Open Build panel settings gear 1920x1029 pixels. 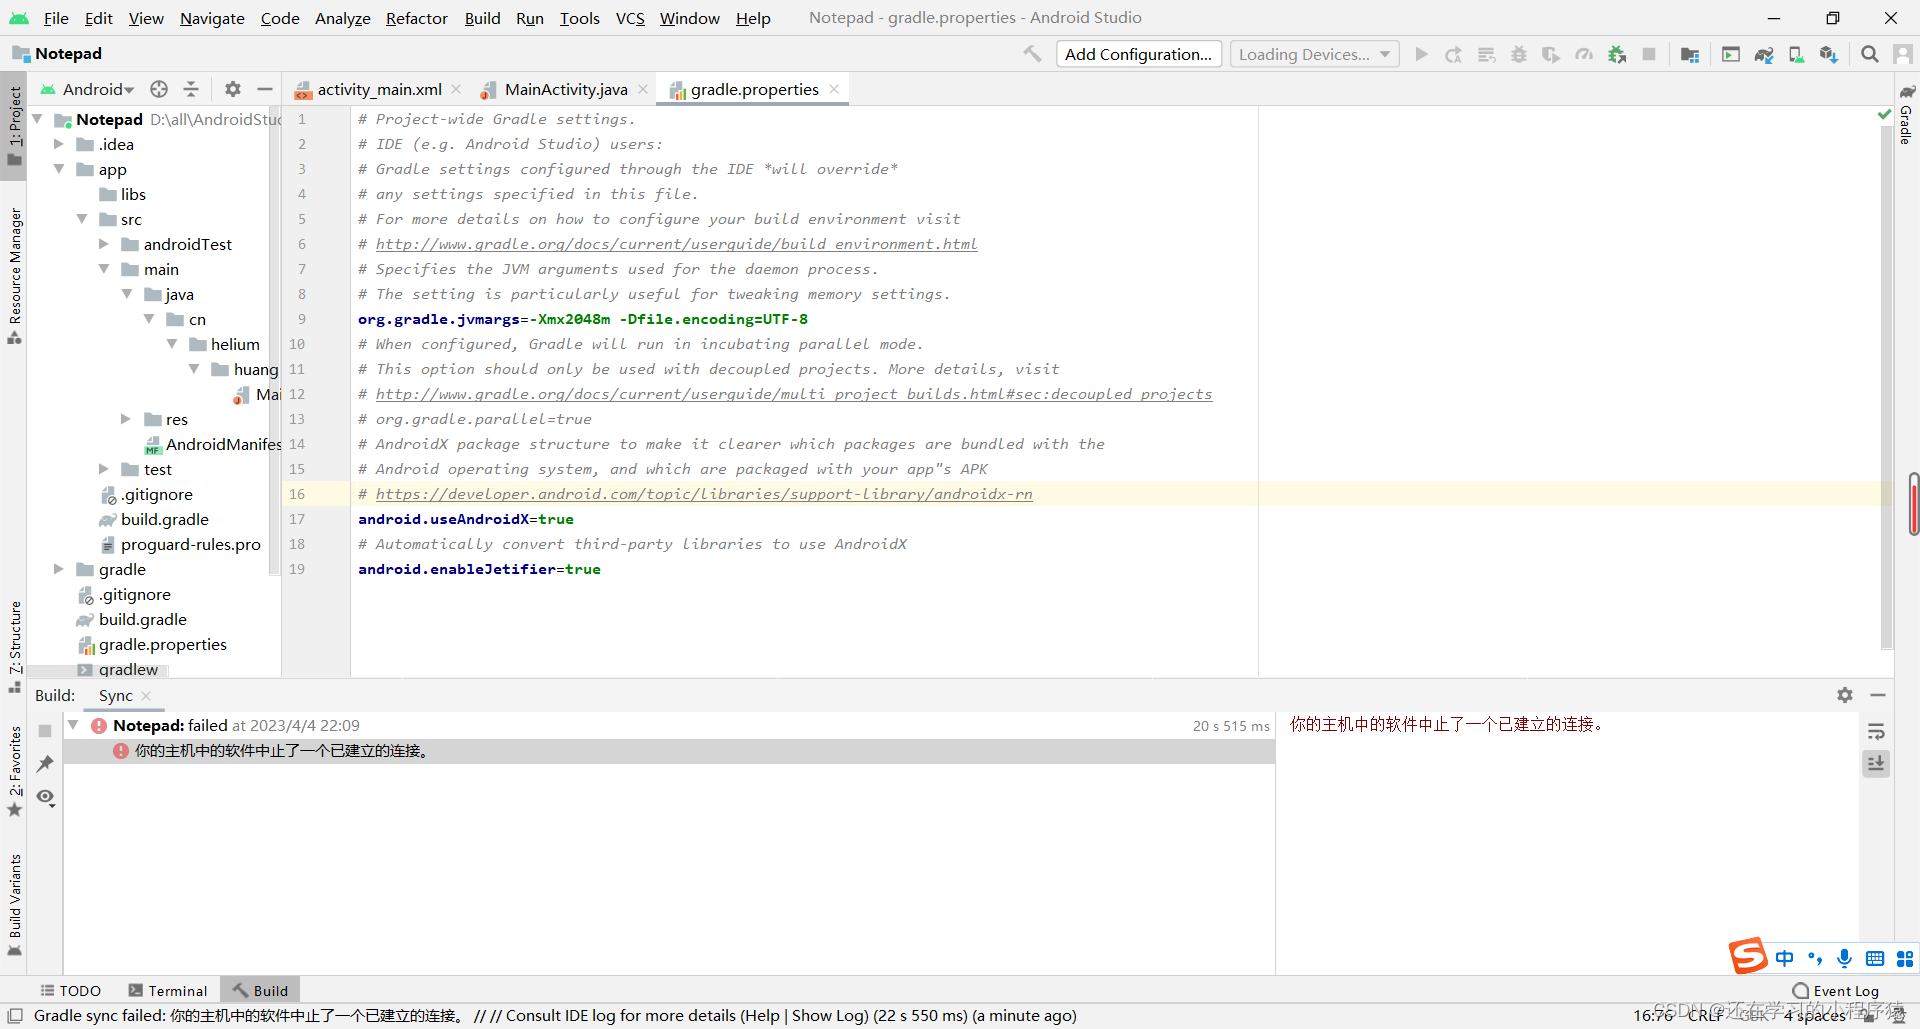coord(1845,695)
